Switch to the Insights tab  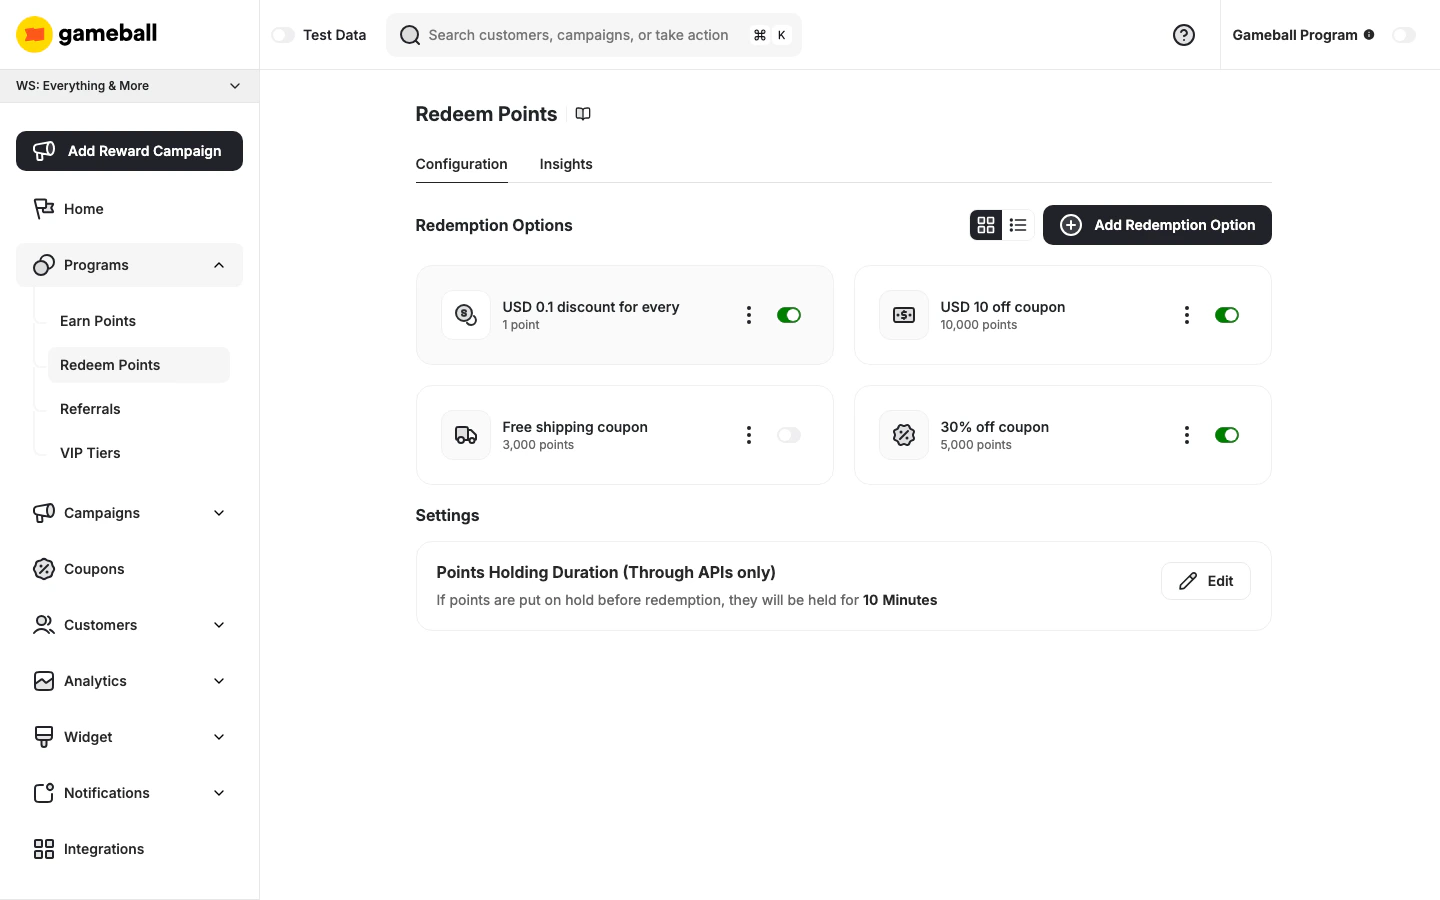(x=566, y=164)
